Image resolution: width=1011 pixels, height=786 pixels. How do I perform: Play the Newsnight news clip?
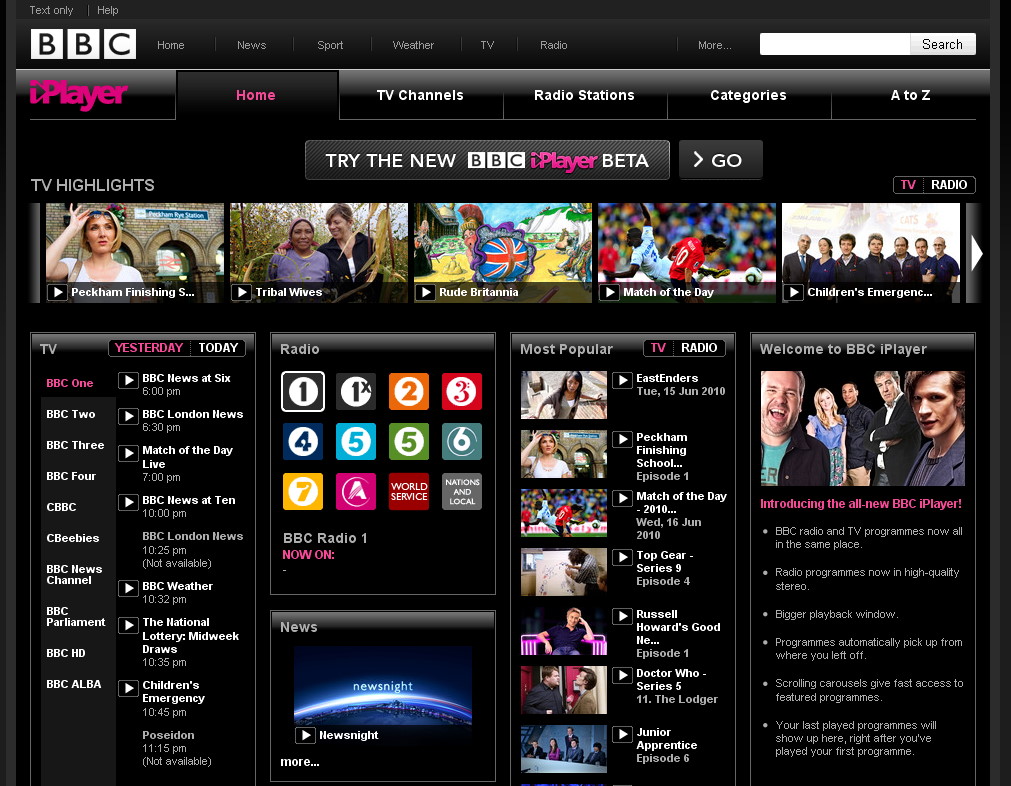(x=305, y=735)
